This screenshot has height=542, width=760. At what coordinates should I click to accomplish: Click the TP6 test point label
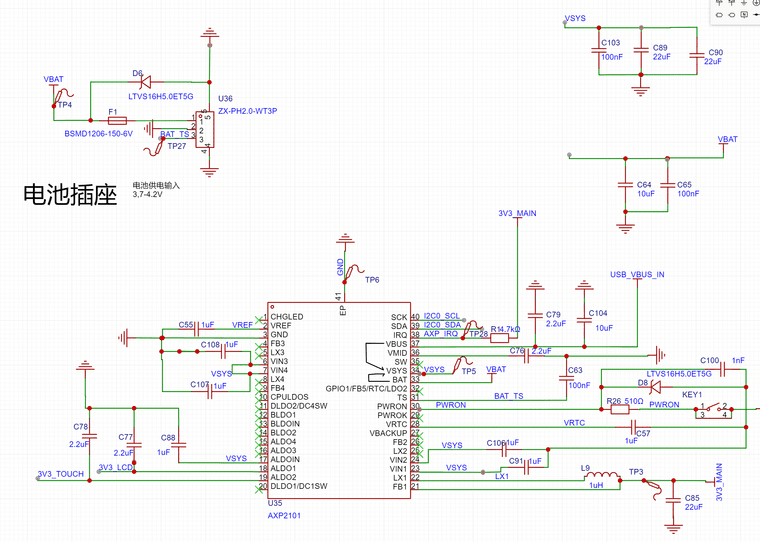372,280
